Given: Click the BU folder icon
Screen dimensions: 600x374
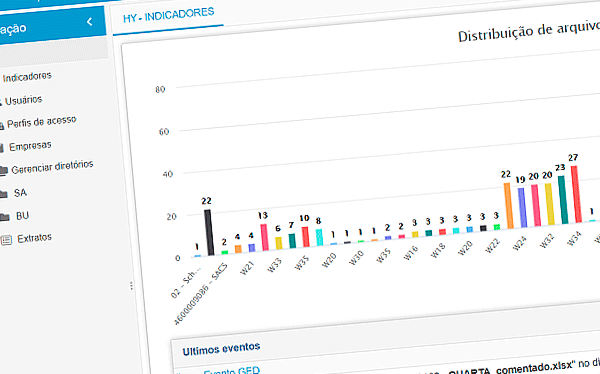Looking at the screenshot, I should point(5,217).
